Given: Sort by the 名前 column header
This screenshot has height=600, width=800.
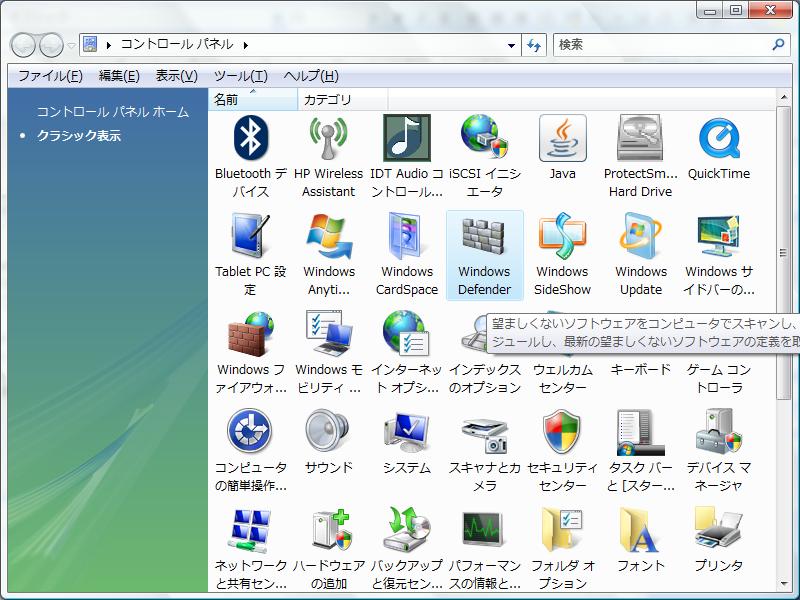Looking at the screenshot, I should [x=253, y=99].
